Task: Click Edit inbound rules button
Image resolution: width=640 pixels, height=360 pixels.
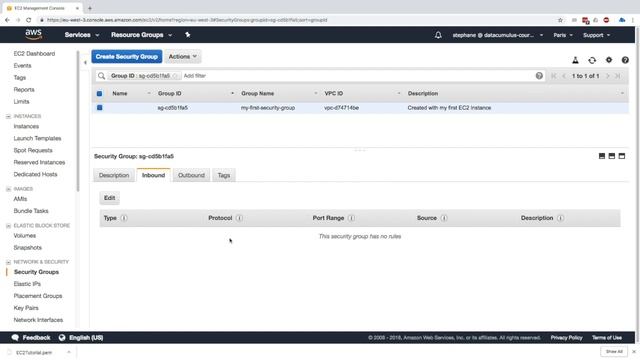Action: pos(109,198)
